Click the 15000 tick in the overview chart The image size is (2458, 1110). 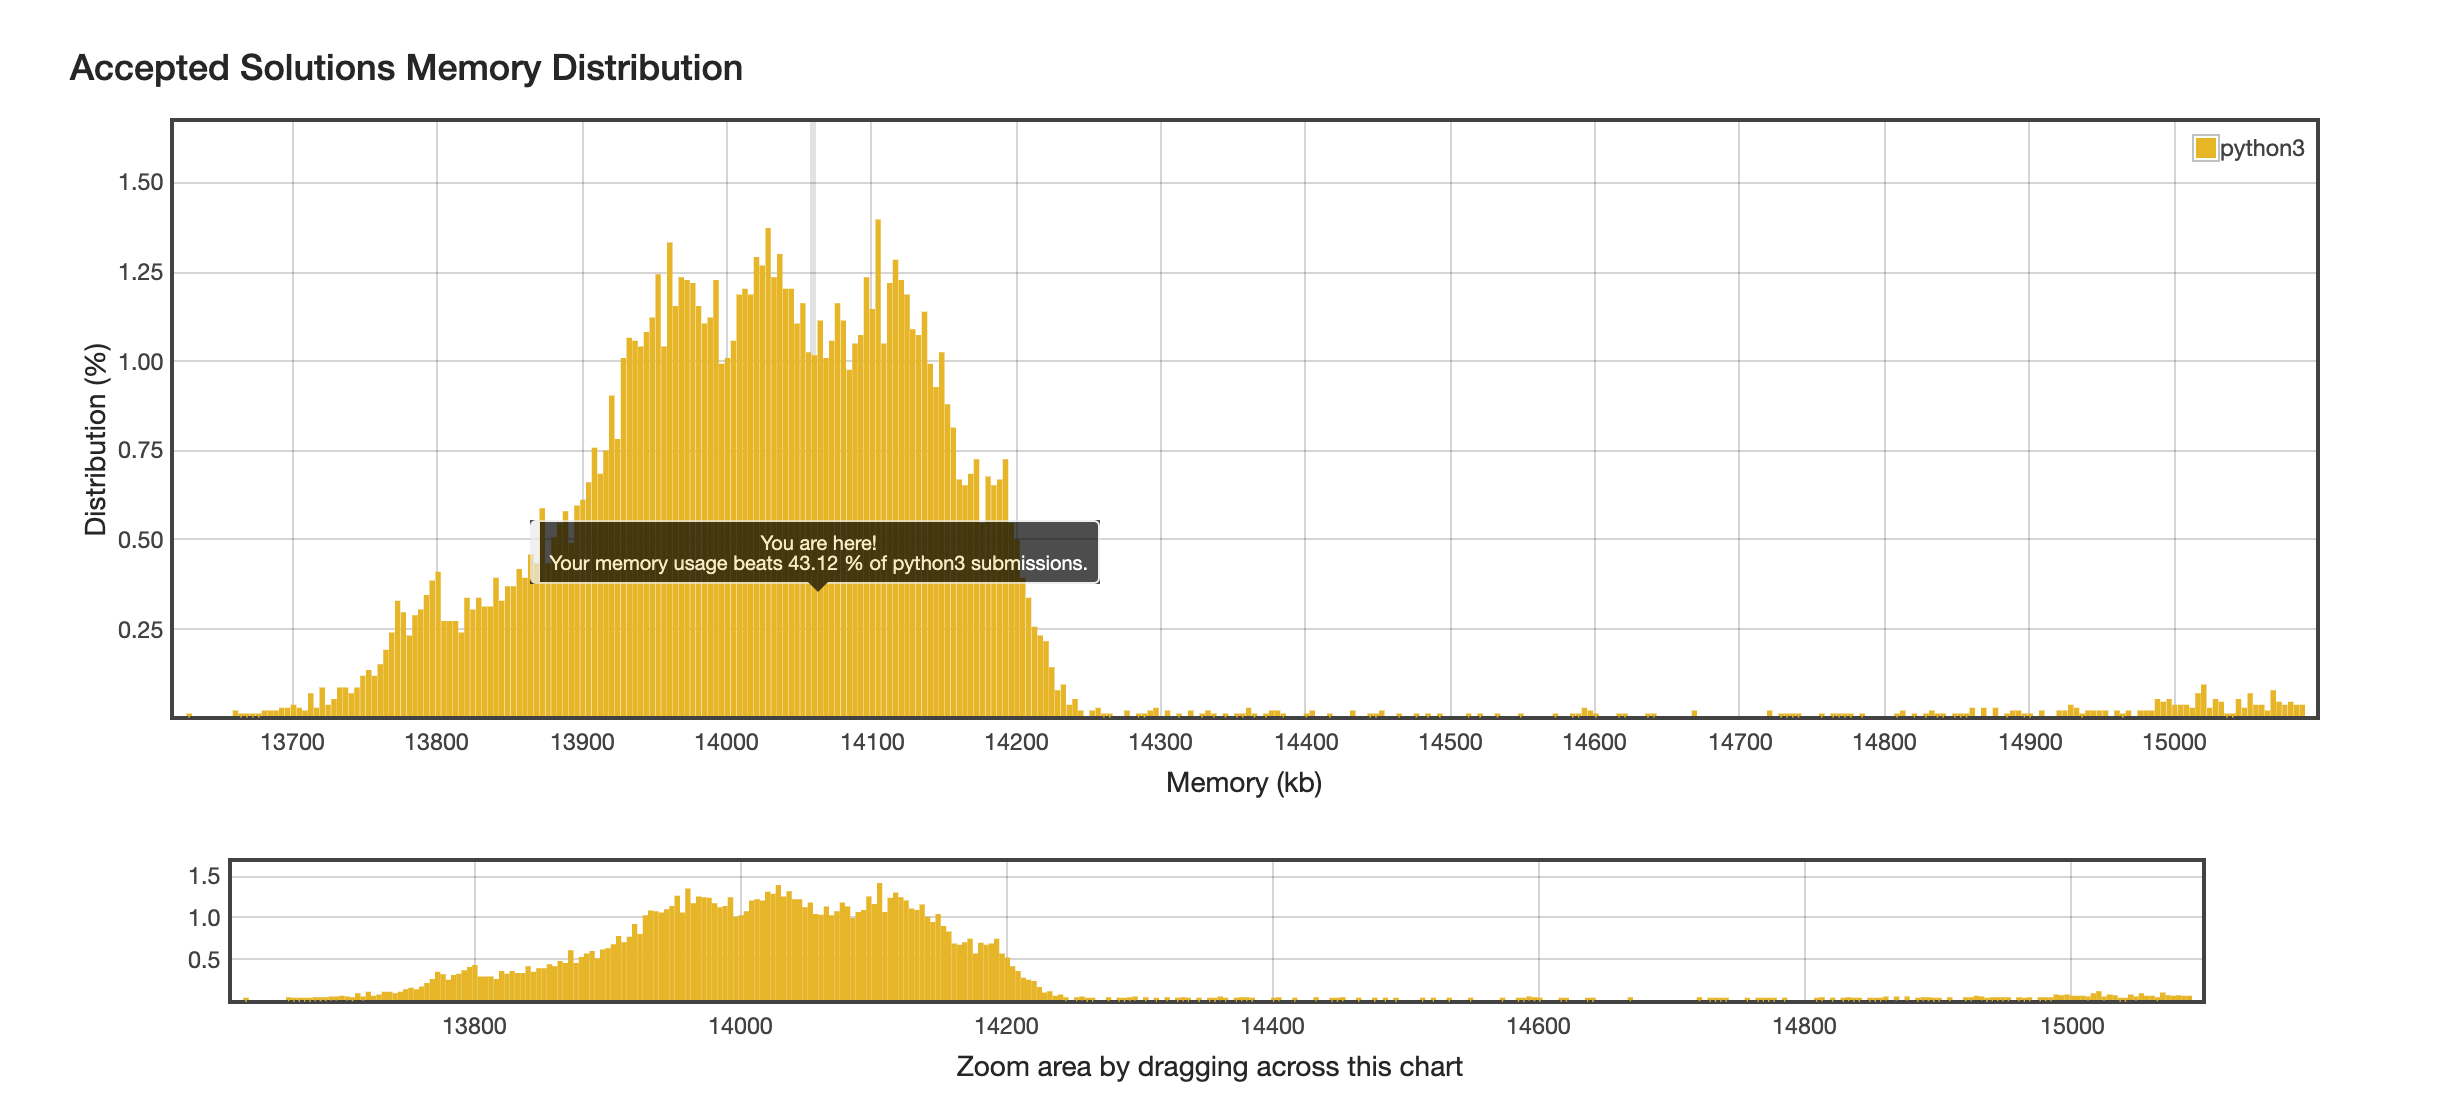click(2071, 1026)
